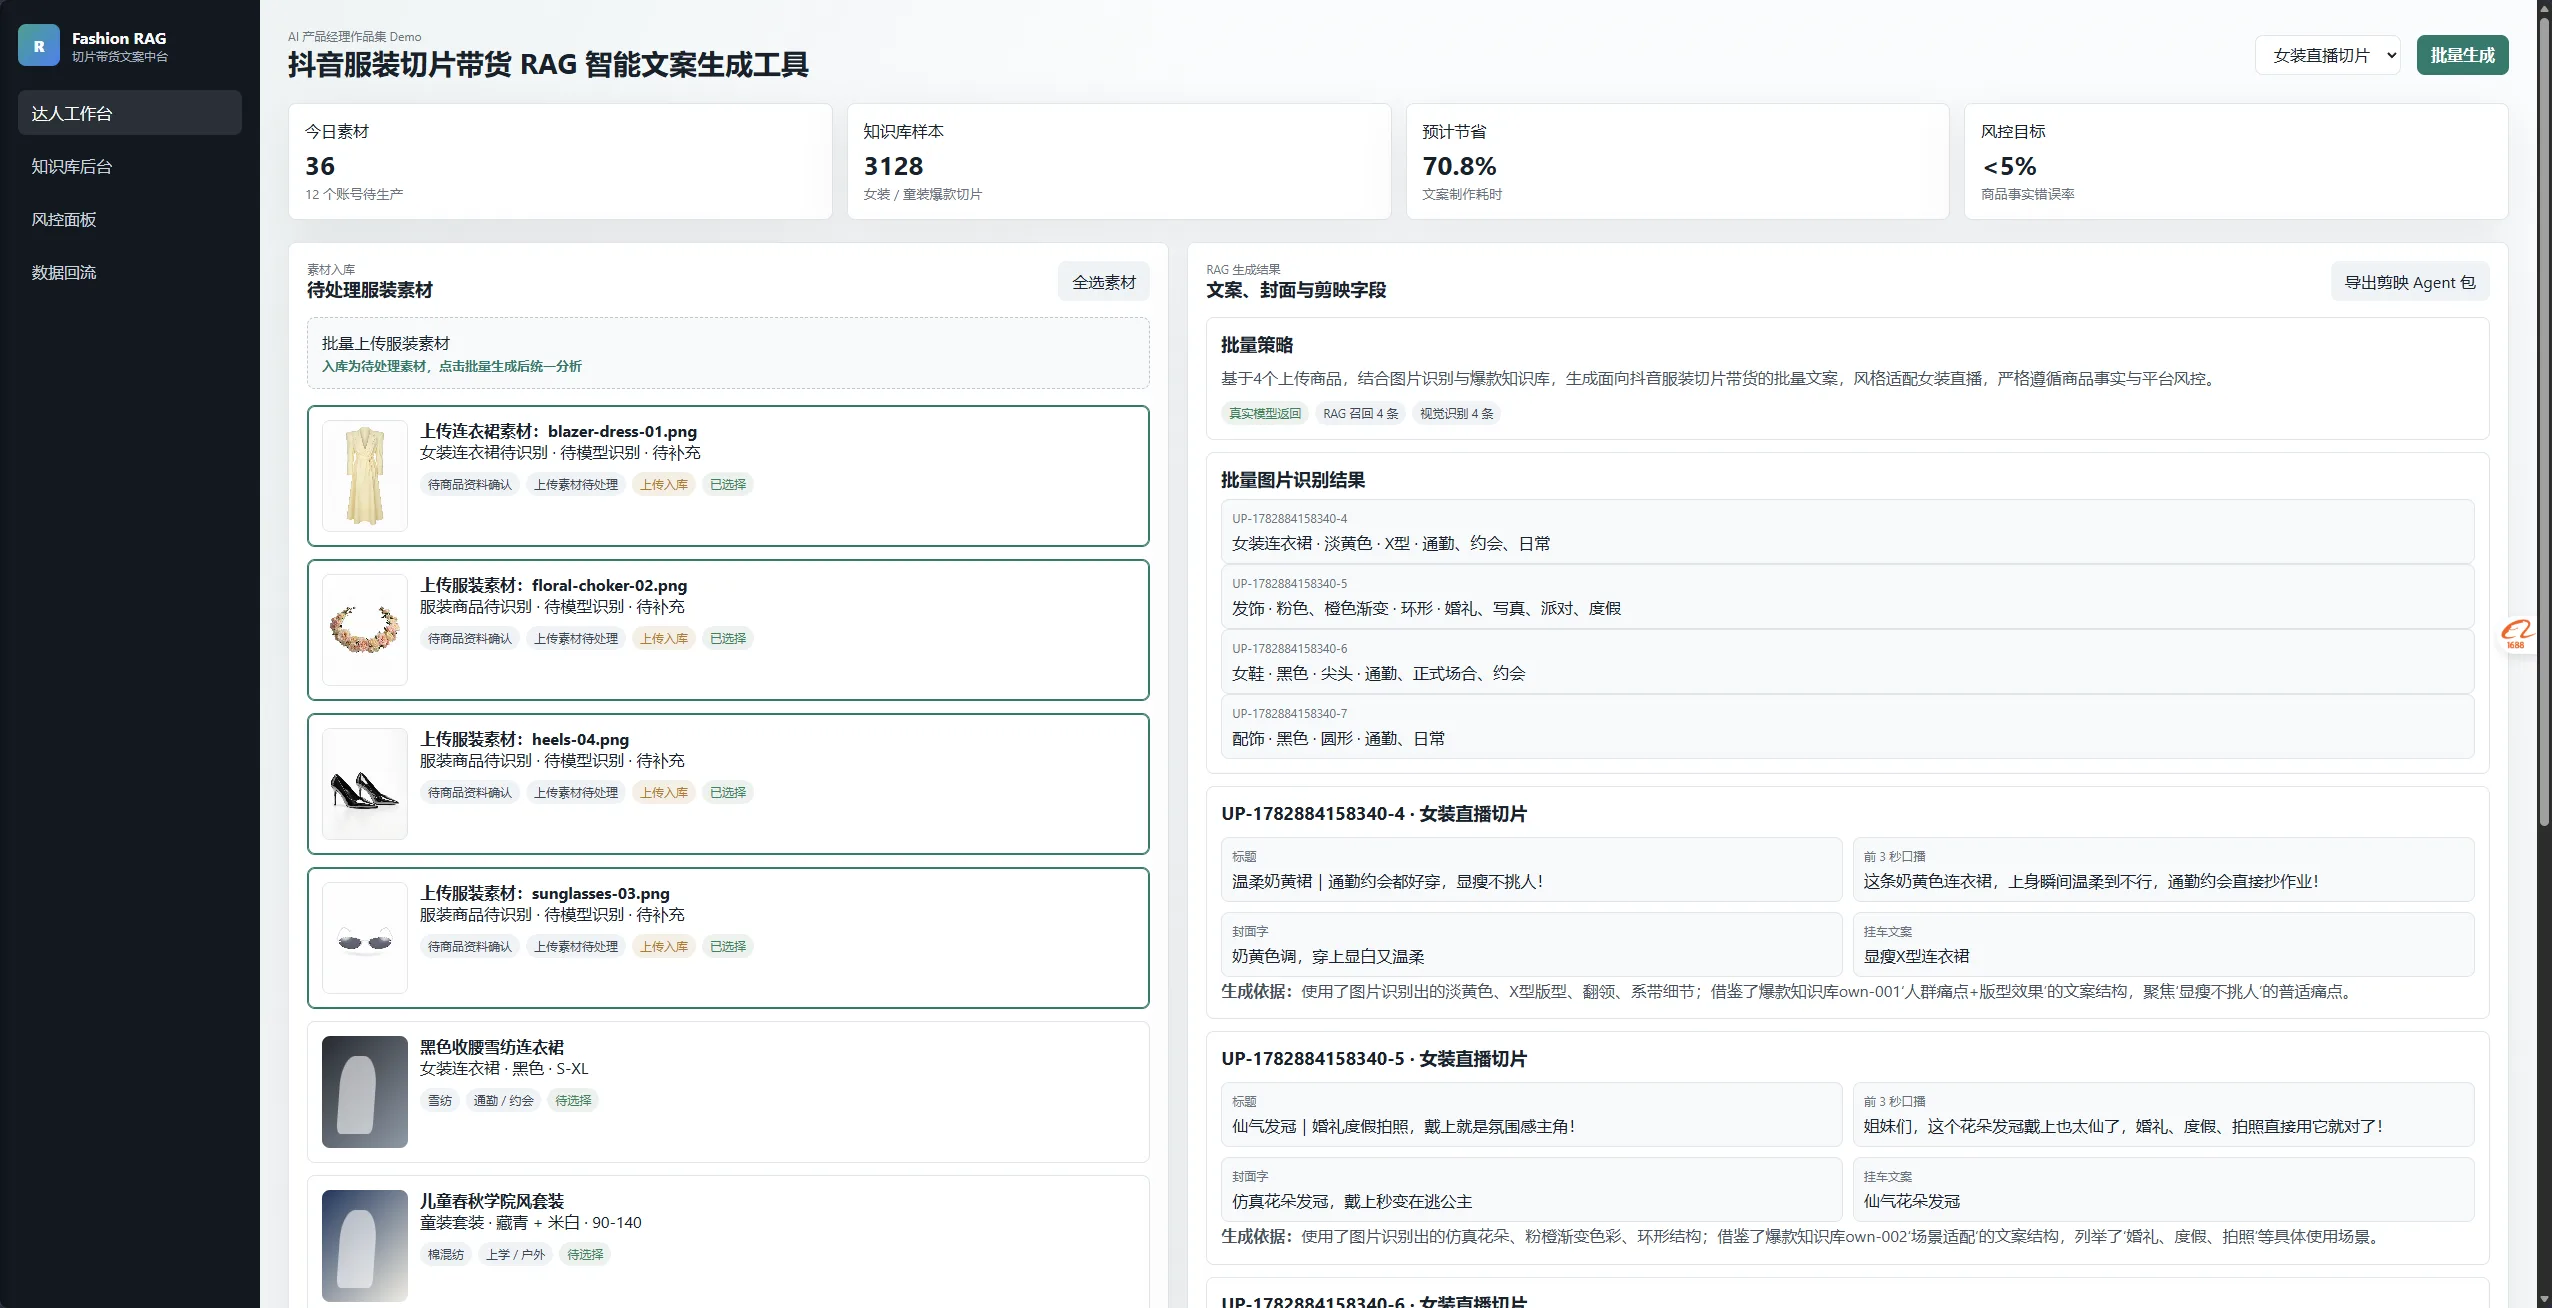2552x1308 pixels.
Task: Click the 黑色收腰雪纺连衣裙 thumbnail
Action: (x=365, y=1092)
